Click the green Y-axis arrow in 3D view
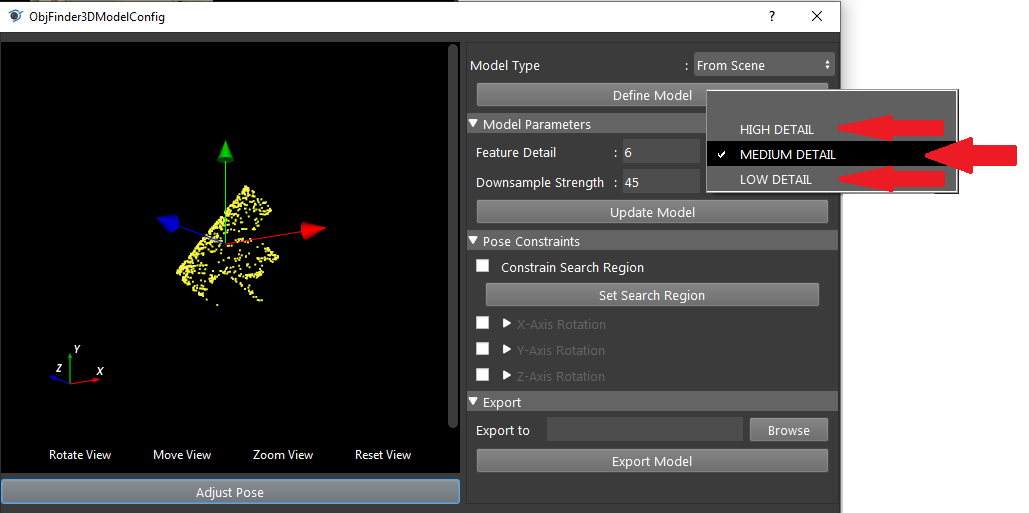 coord(226,151)
